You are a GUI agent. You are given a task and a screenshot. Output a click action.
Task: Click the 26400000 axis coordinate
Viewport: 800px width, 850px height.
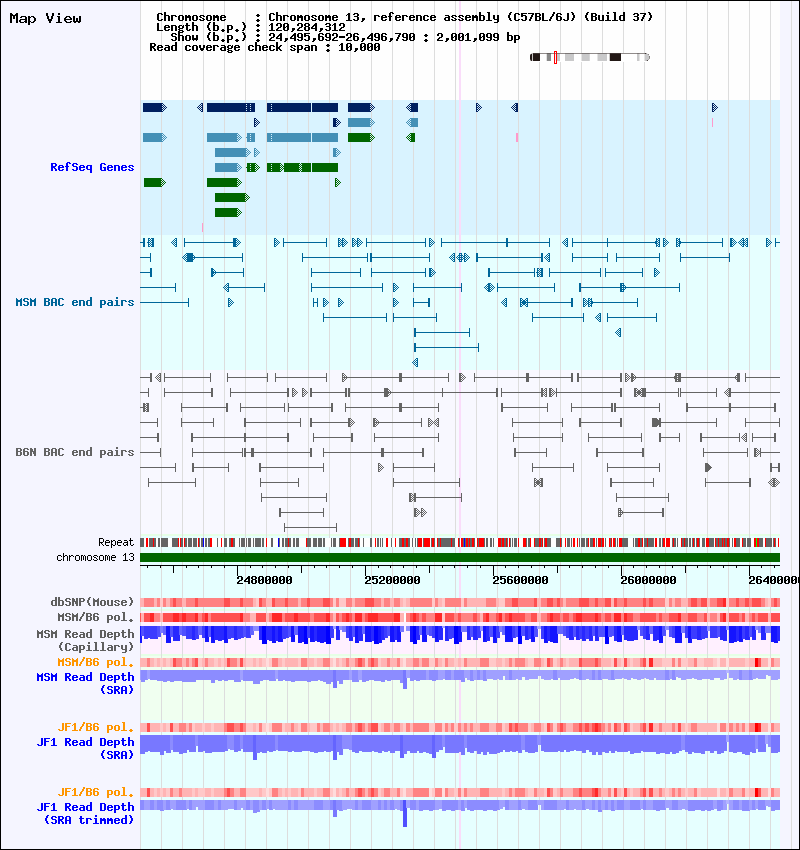[774, 580]
